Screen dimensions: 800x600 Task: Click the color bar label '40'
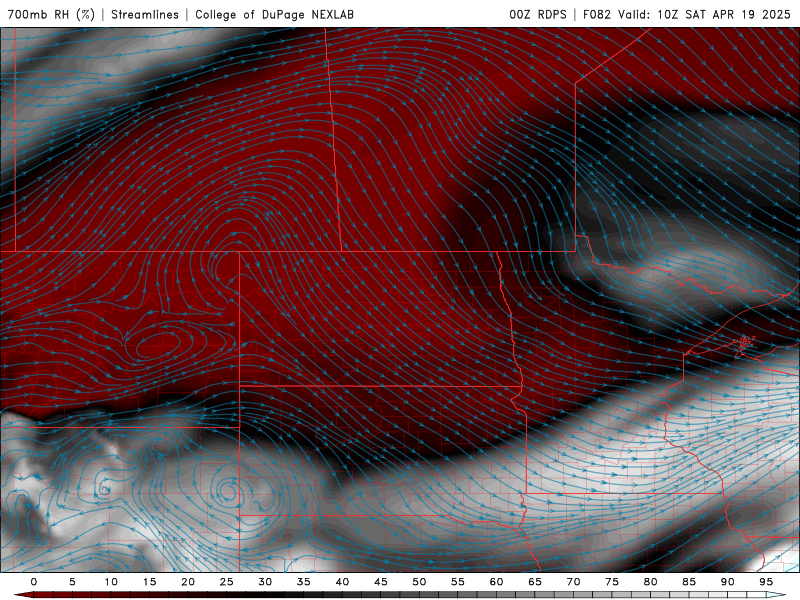click(x=342, y=582)
